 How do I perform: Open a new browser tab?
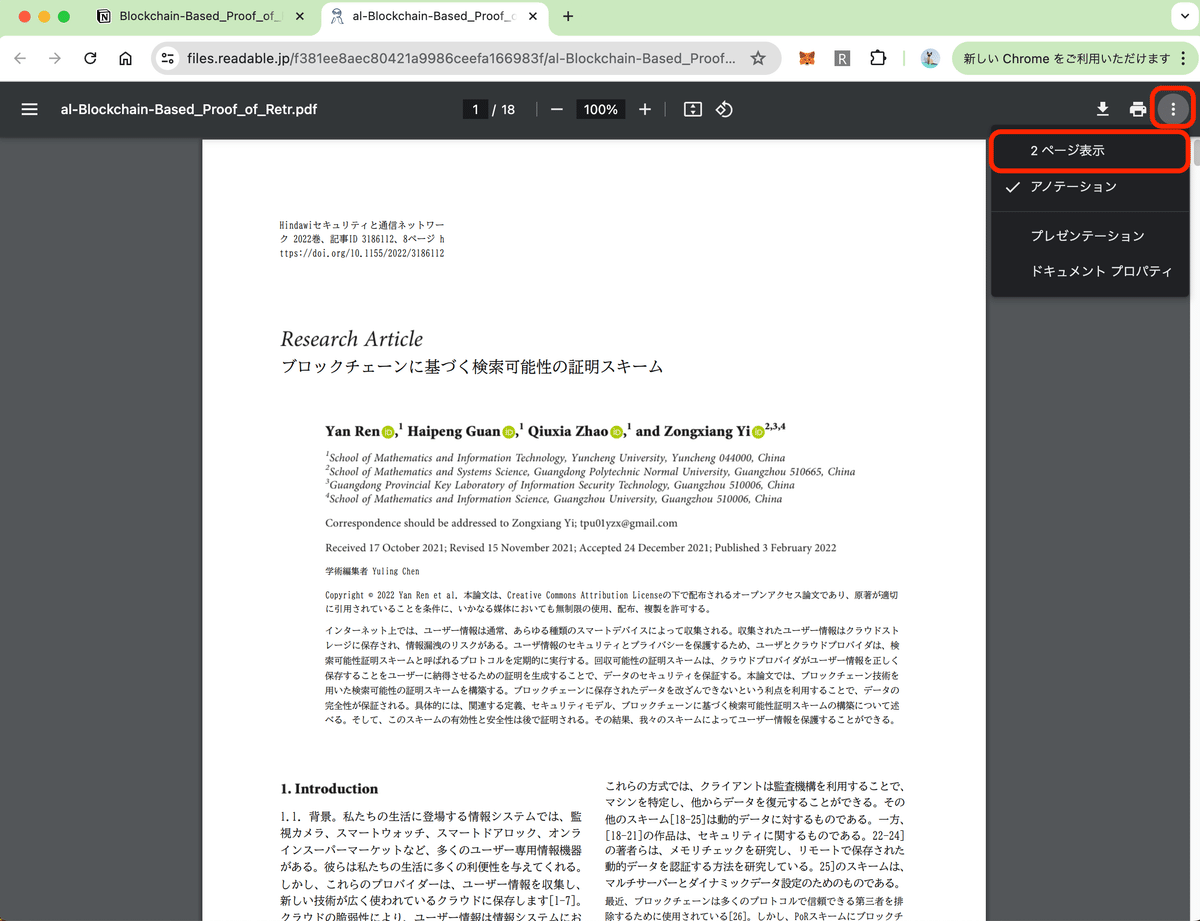coord(568,16)
